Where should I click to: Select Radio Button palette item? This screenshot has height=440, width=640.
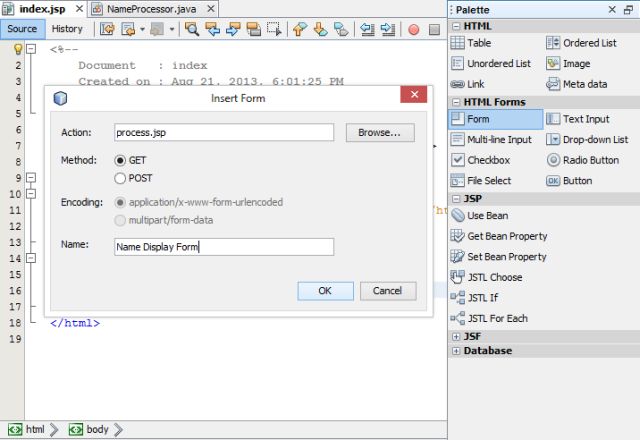pyautogui.click(x=582, y=160)
